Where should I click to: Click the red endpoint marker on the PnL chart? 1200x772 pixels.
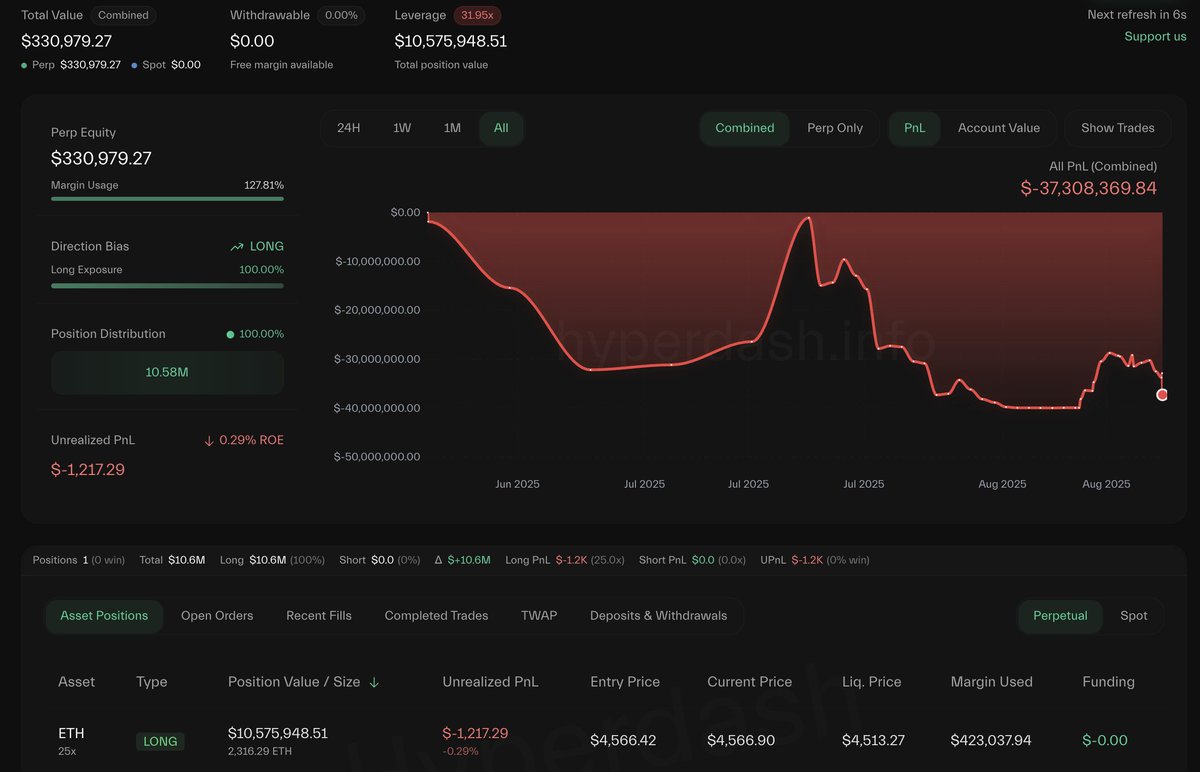tap(1162, 395)
